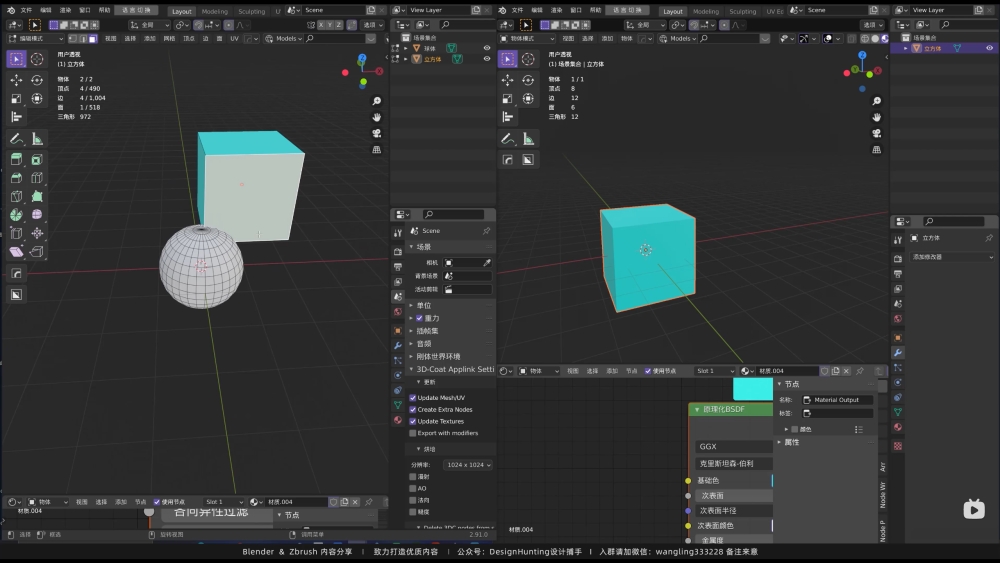
Task: Open the UV menu in left viewport header
Action: click(x=234, y=39)
